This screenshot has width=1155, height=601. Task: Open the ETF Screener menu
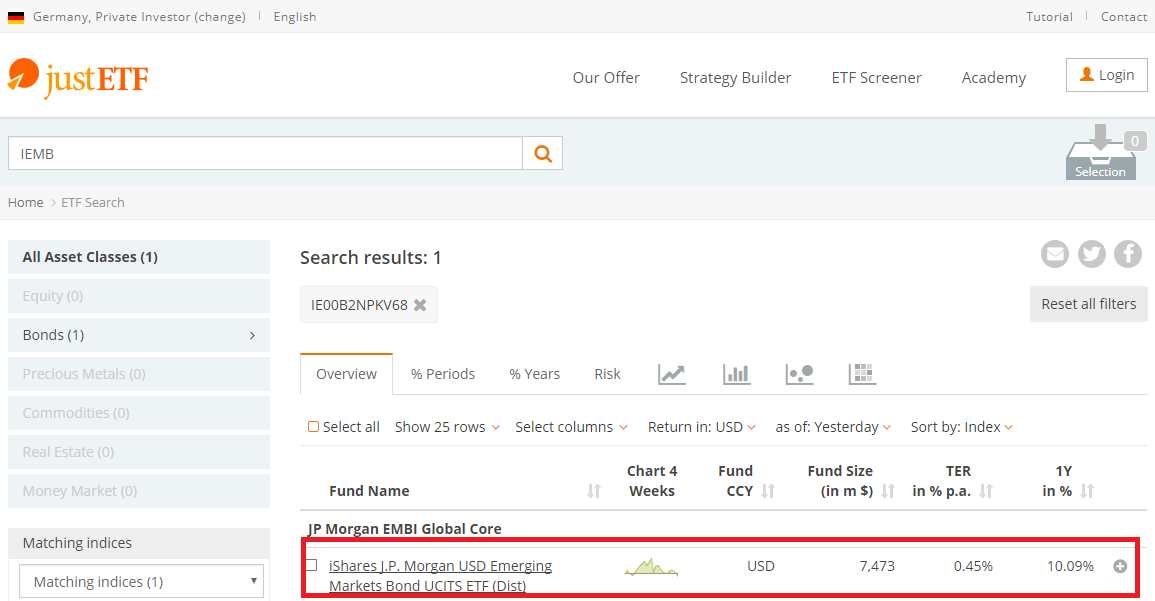tap(877, 77)
